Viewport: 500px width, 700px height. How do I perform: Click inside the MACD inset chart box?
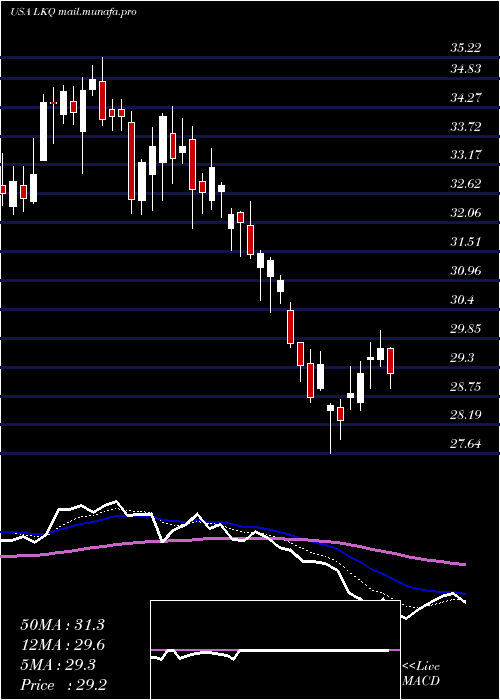(x=275, y=650)
